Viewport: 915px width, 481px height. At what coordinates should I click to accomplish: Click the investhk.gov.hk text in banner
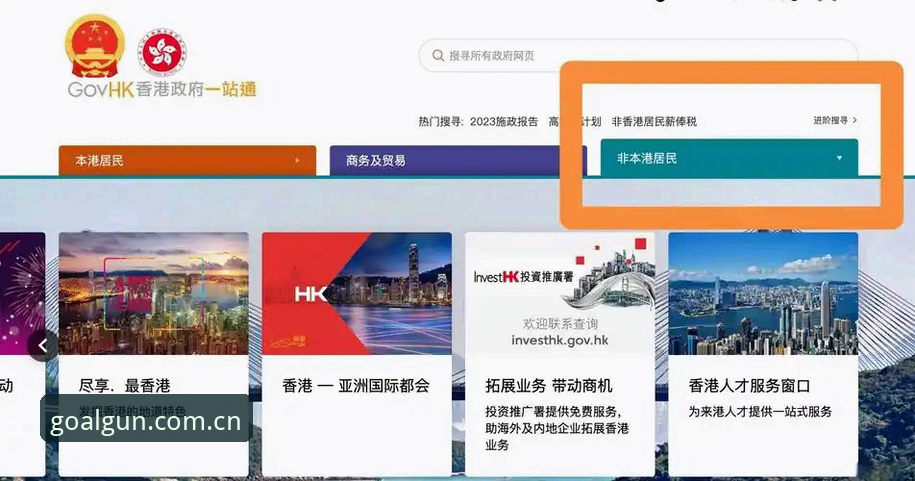click(560, 340)
